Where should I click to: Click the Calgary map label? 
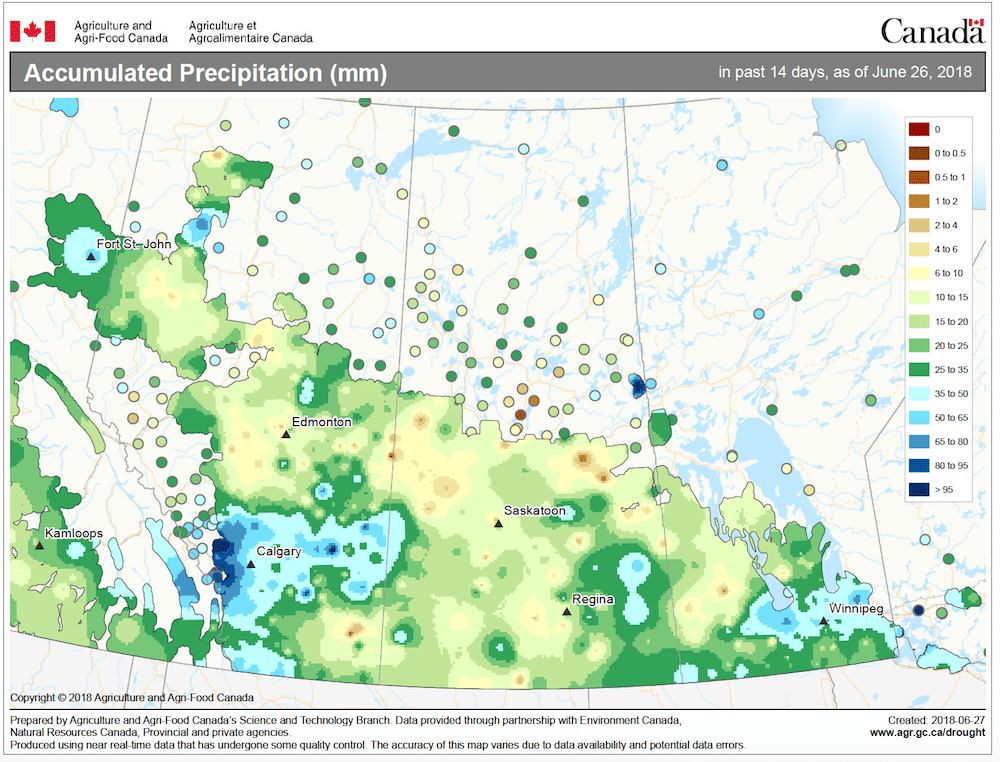[x=279, y=552]
